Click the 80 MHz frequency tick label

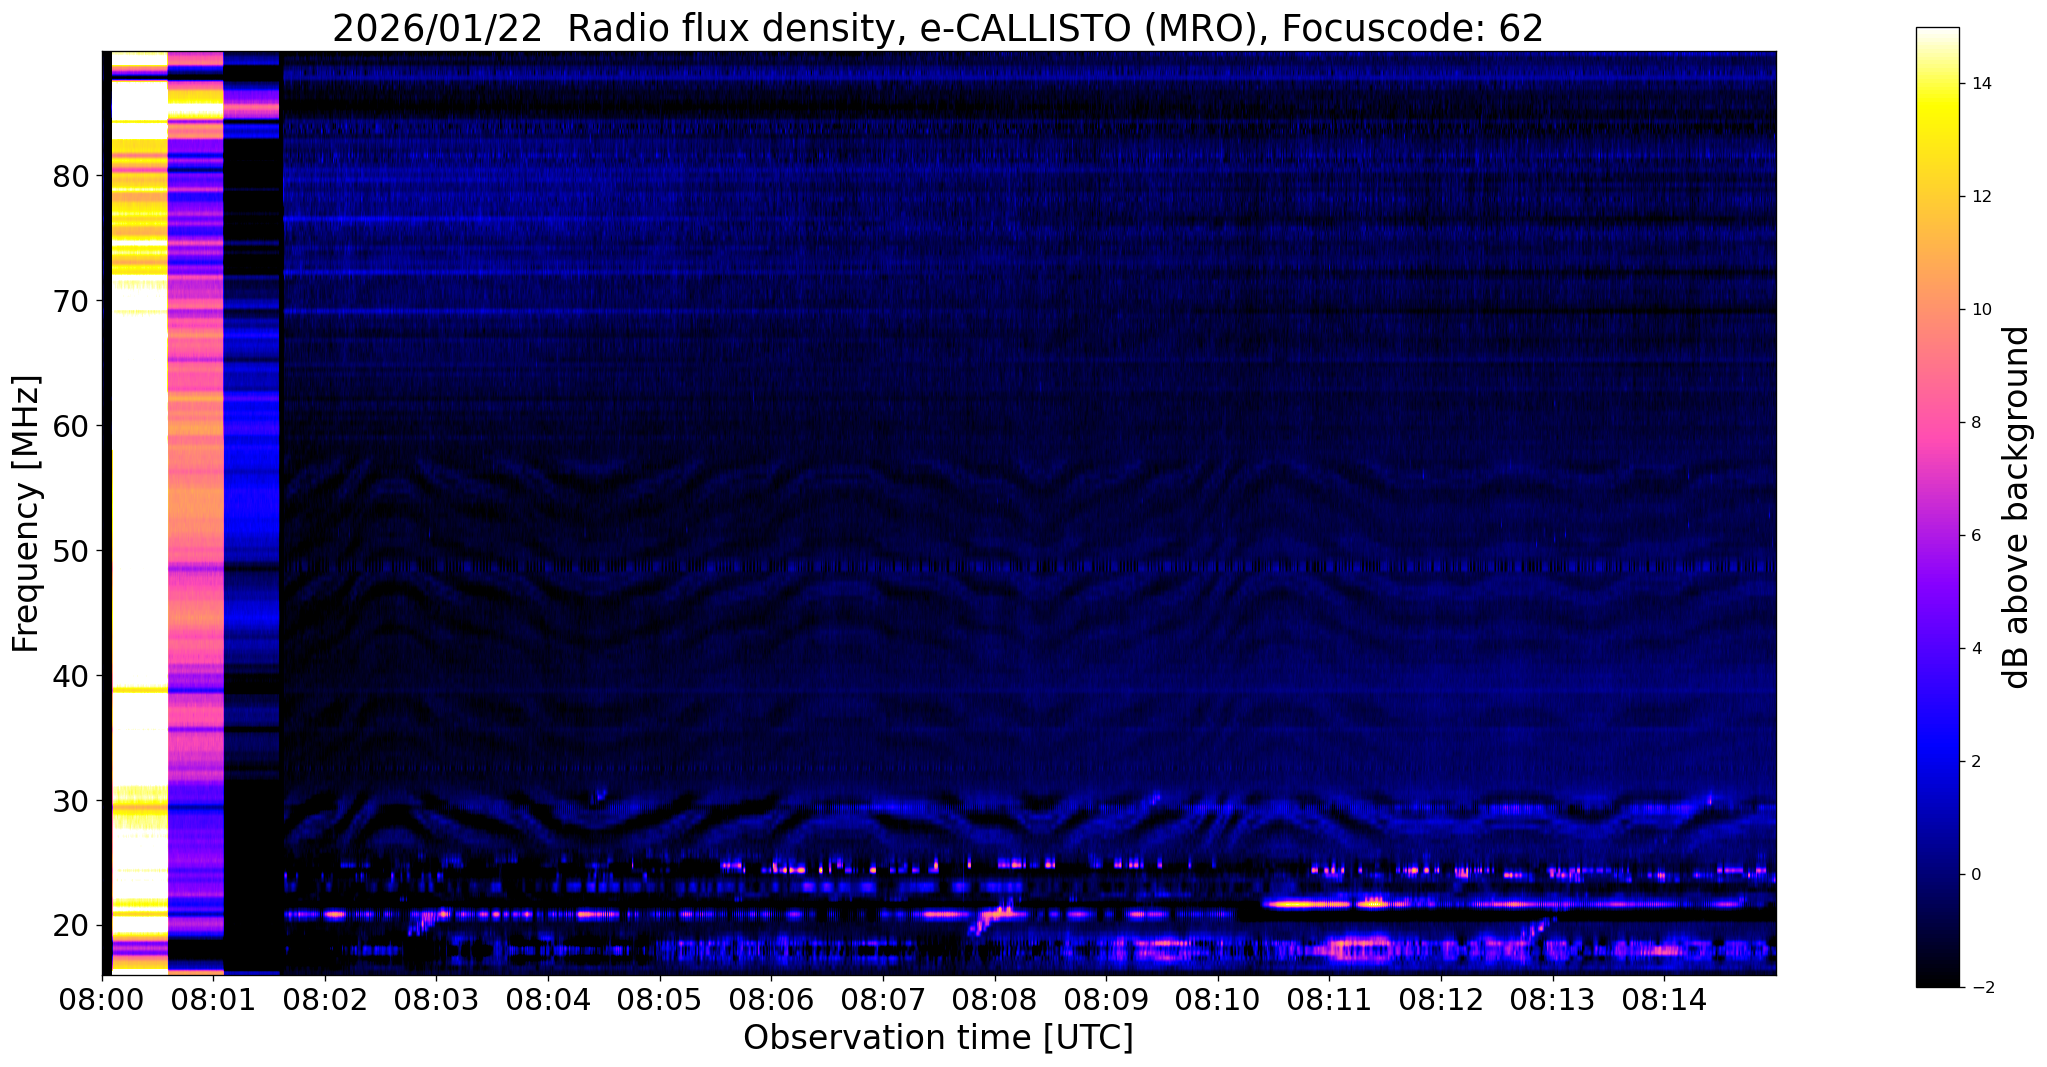click(x=72, y=177)
